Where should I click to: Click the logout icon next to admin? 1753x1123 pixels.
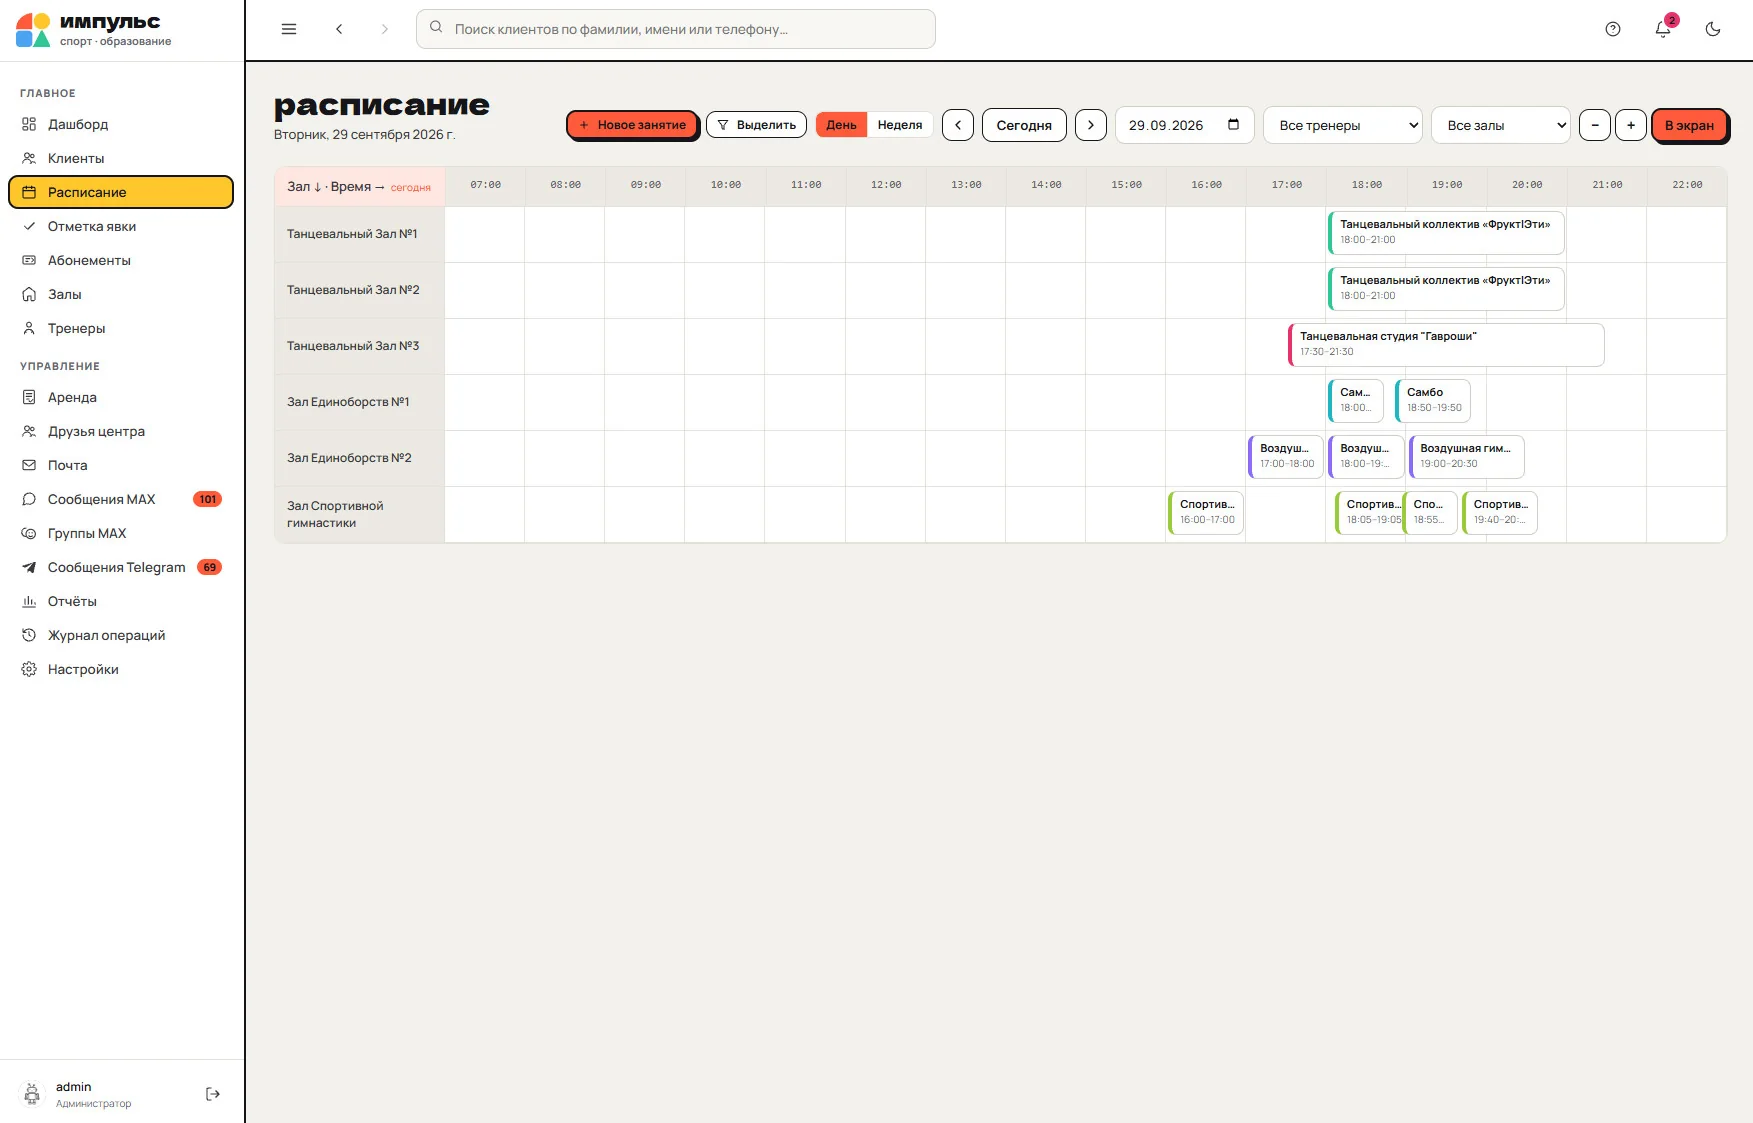[213, 1094]
